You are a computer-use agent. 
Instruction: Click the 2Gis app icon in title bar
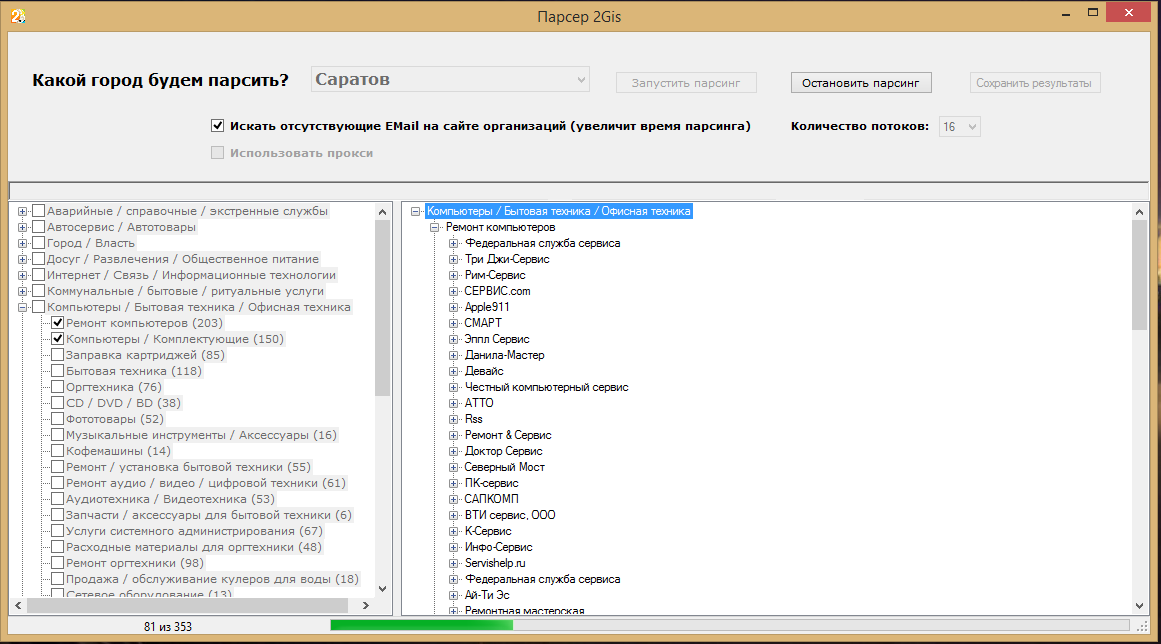click(x=18, y=16)
